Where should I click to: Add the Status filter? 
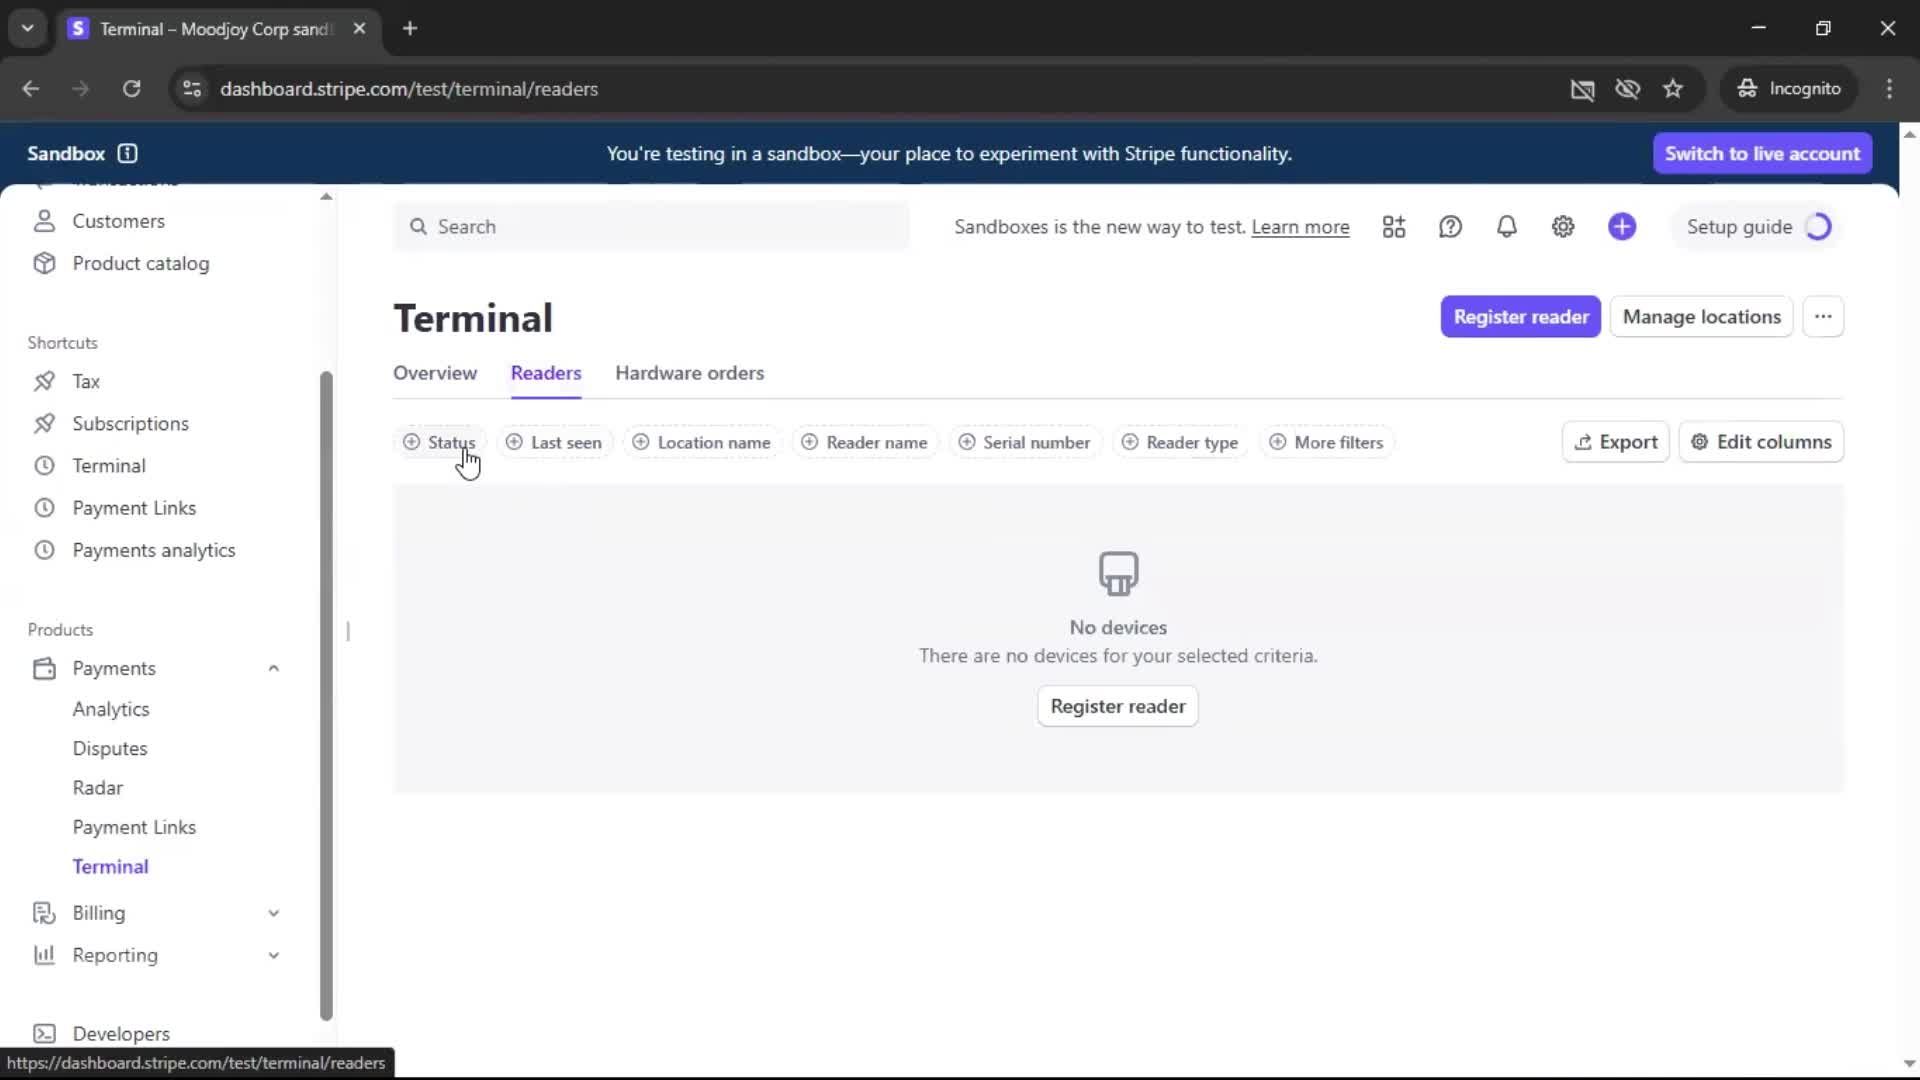[x=439, y=442]
